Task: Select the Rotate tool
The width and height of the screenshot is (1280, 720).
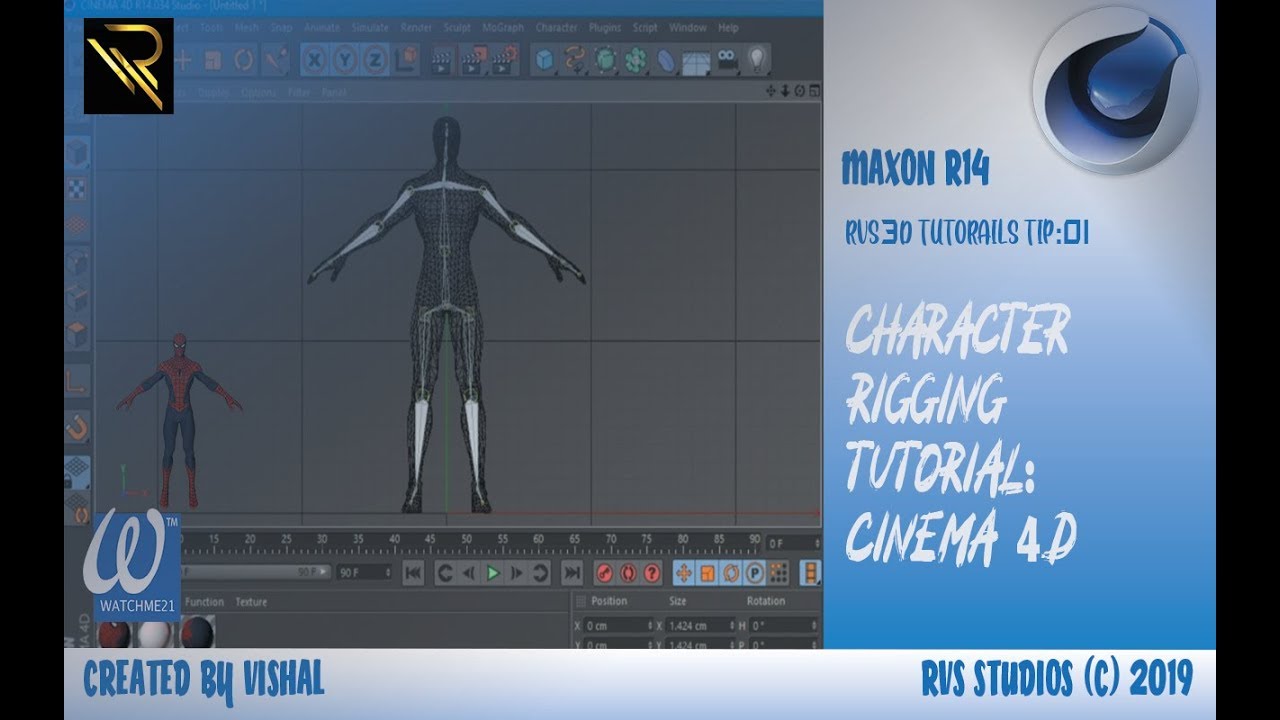Action: pyautogui.click(x=244, y=60)
